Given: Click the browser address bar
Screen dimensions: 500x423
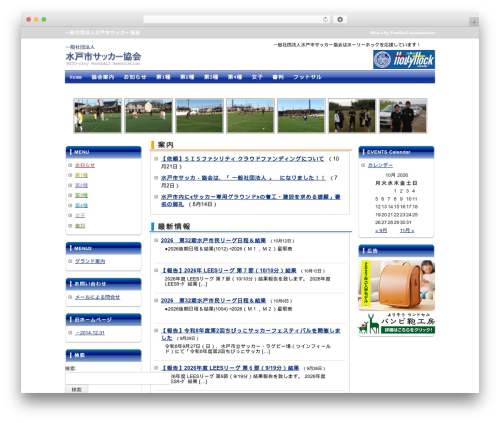Looking at the screenshot, I should tap(236, 19).
